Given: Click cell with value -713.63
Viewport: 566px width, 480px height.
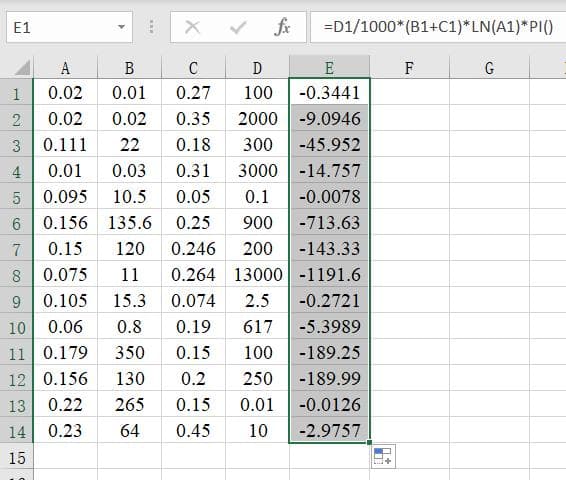Looking at the screenshot, I should [x=329, y=223].
